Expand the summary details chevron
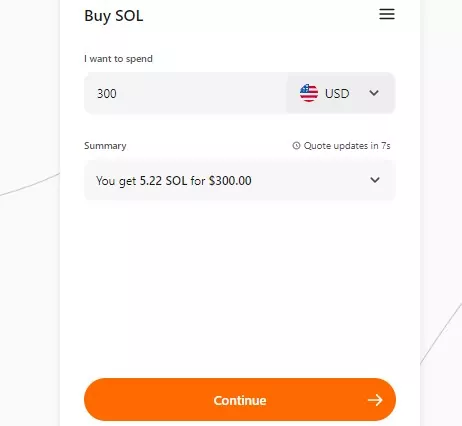Viewport: 462px width, 426px height. tap(375, 180)
